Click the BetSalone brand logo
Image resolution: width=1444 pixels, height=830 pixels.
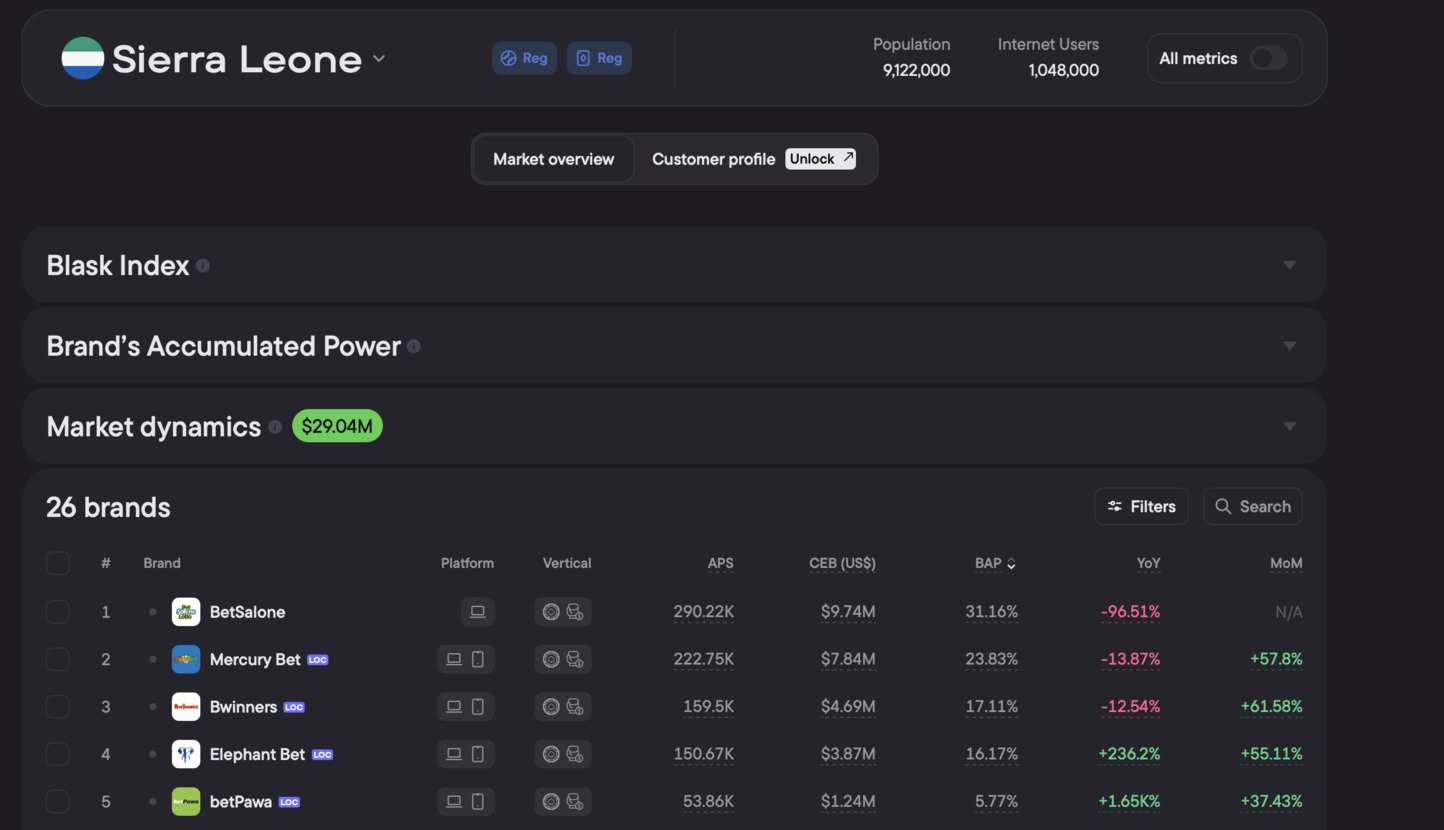(186, 612)
